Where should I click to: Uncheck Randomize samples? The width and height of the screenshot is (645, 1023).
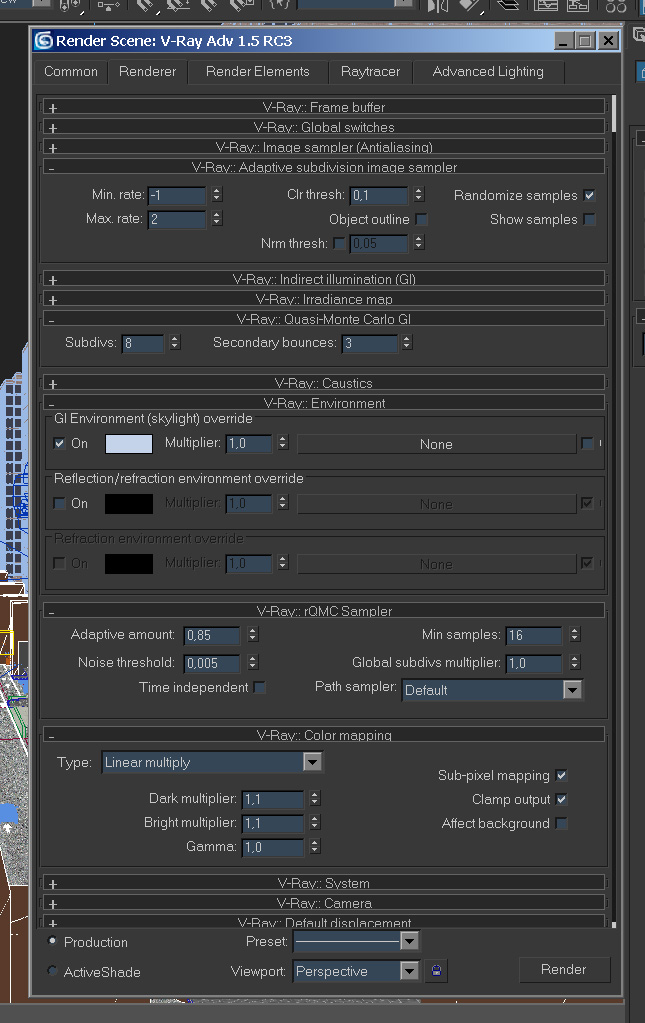(x=590, y=195)
